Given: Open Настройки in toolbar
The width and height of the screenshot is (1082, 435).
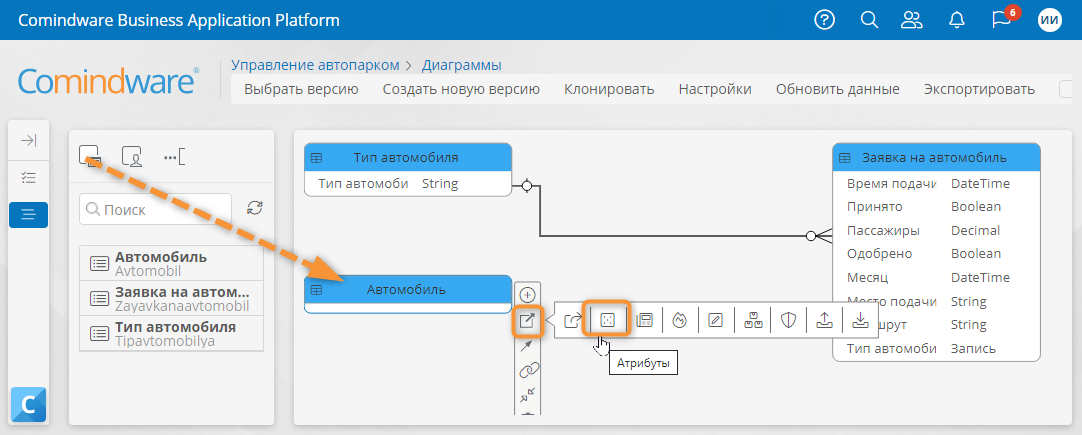Looking at the screenshot, I should click(715, 89).
